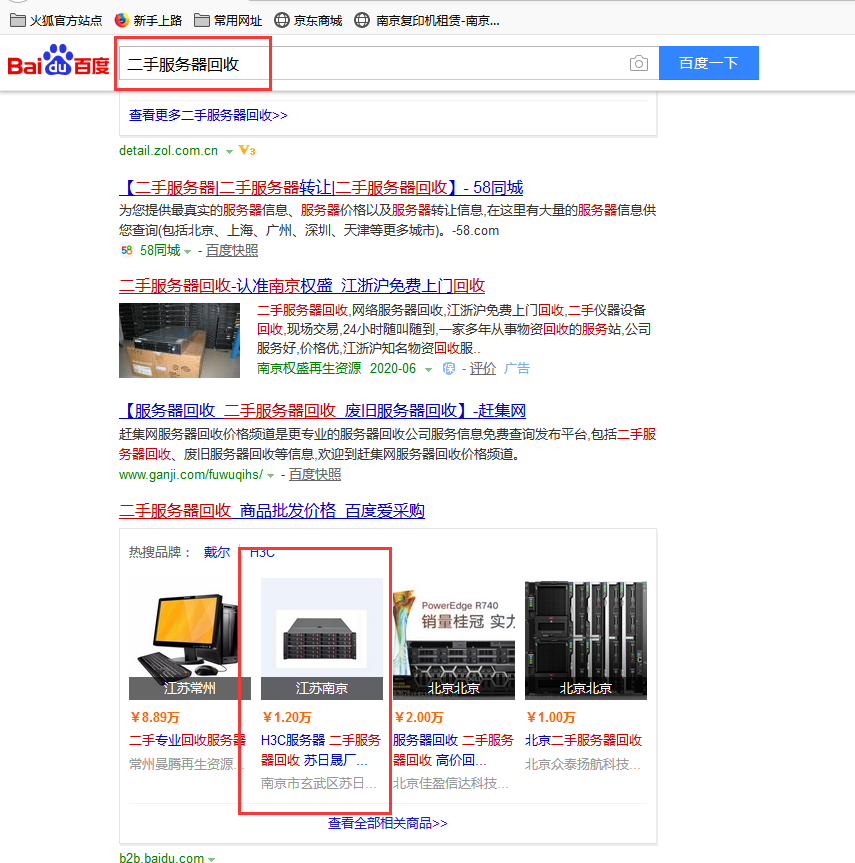Open 二手专业回收服务器 product link
Viewport: 855px width, 863px height.
pos(187,740)
